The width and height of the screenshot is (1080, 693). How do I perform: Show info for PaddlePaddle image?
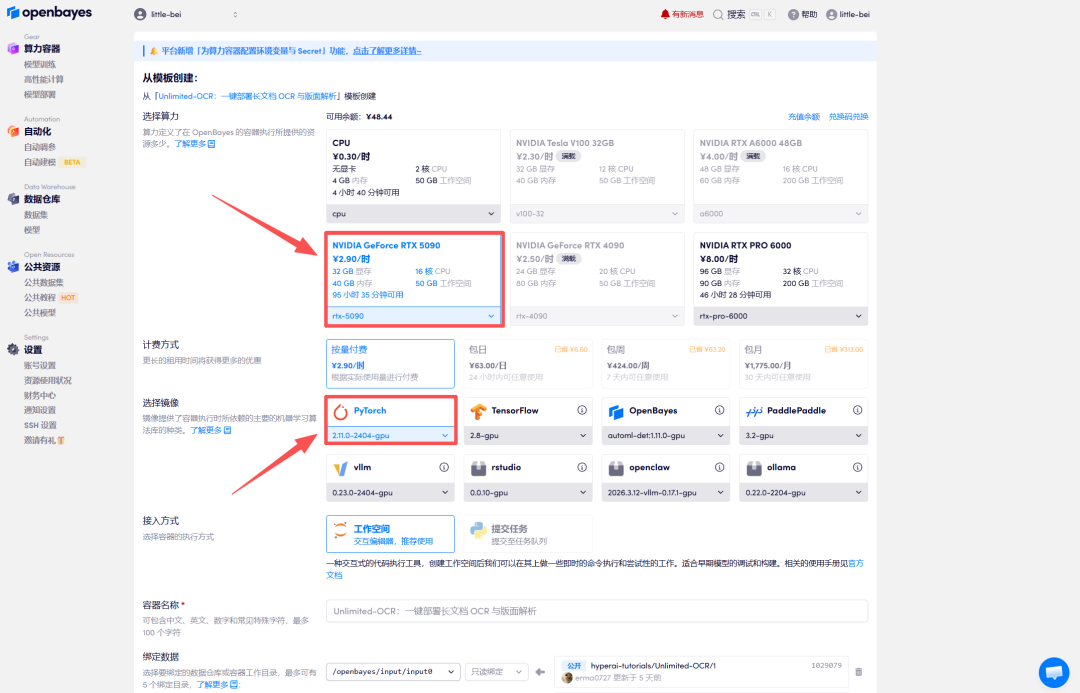(858, 411)
